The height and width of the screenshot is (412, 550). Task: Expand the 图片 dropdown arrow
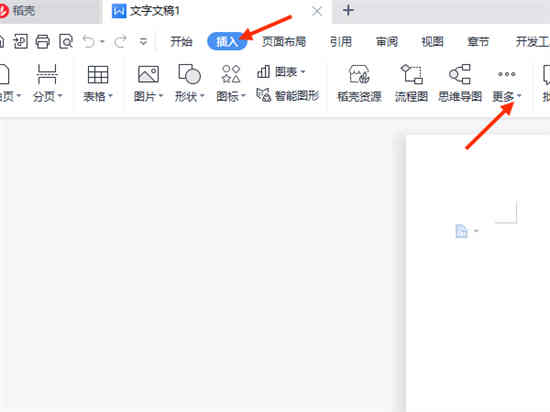pos(161,96)
